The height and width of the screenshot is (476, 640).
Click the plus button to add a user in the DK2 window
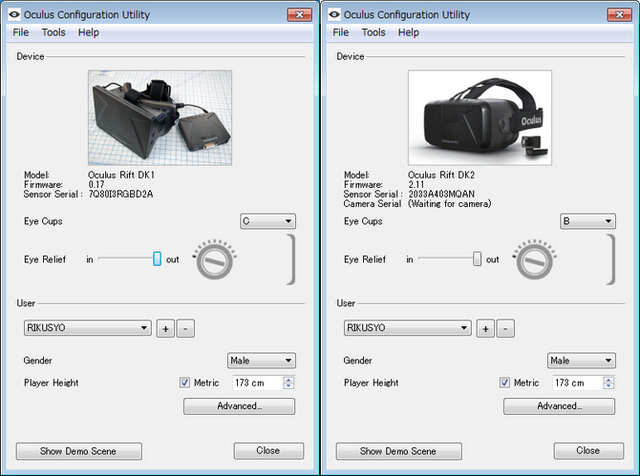(x=485, y=329)
